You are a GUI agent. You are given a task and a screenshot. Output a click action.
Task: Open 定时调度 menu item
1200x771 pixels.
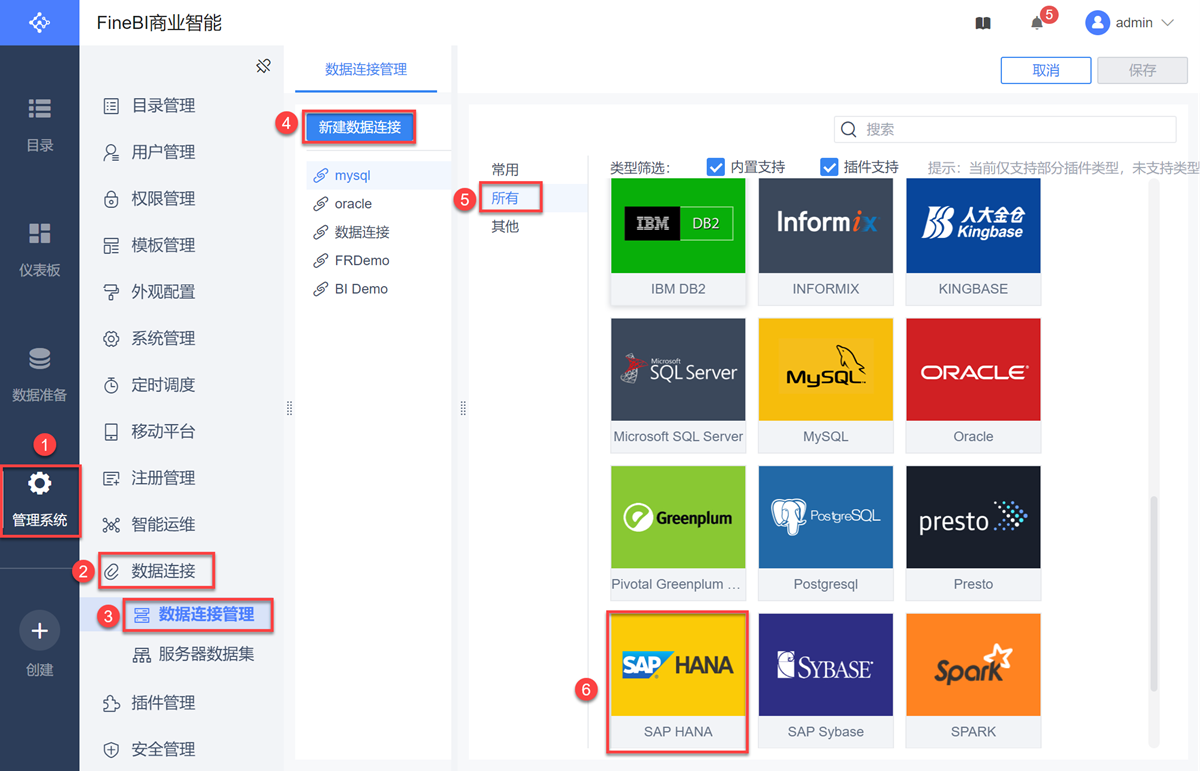[150, 385]
